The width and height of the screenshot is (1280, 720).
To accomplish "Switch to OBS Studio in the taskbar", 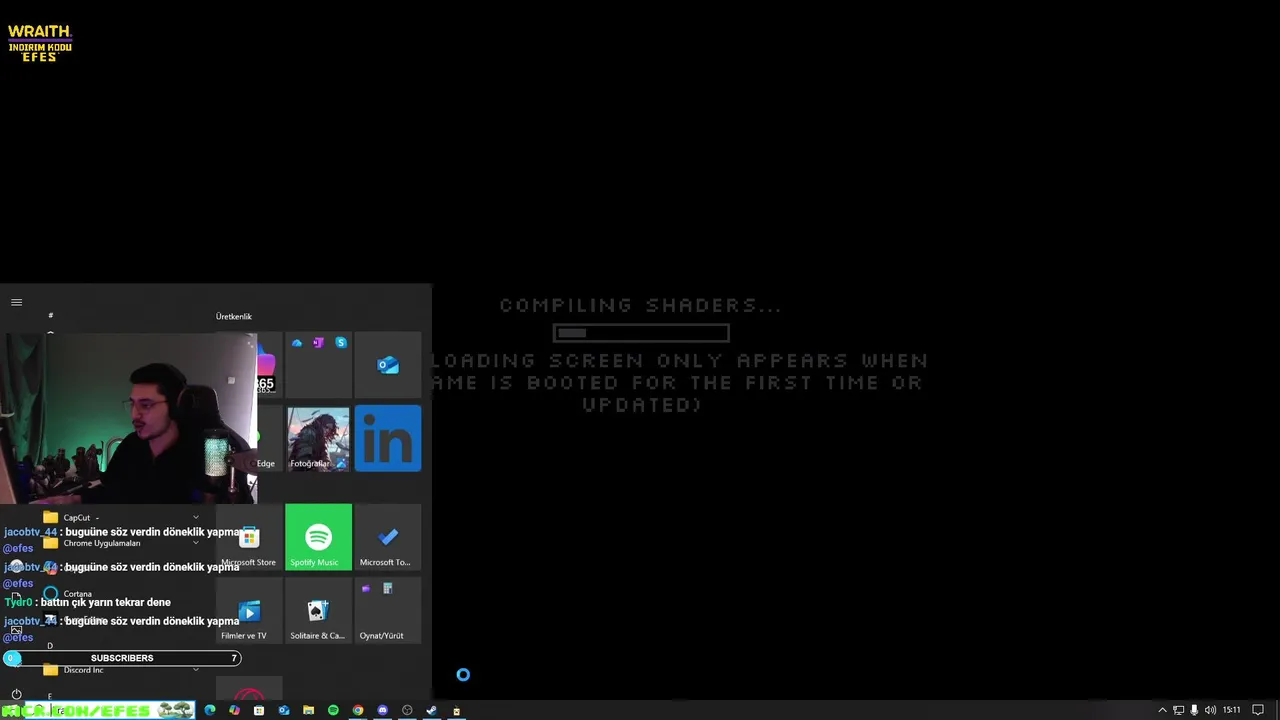I will point(407,710).
